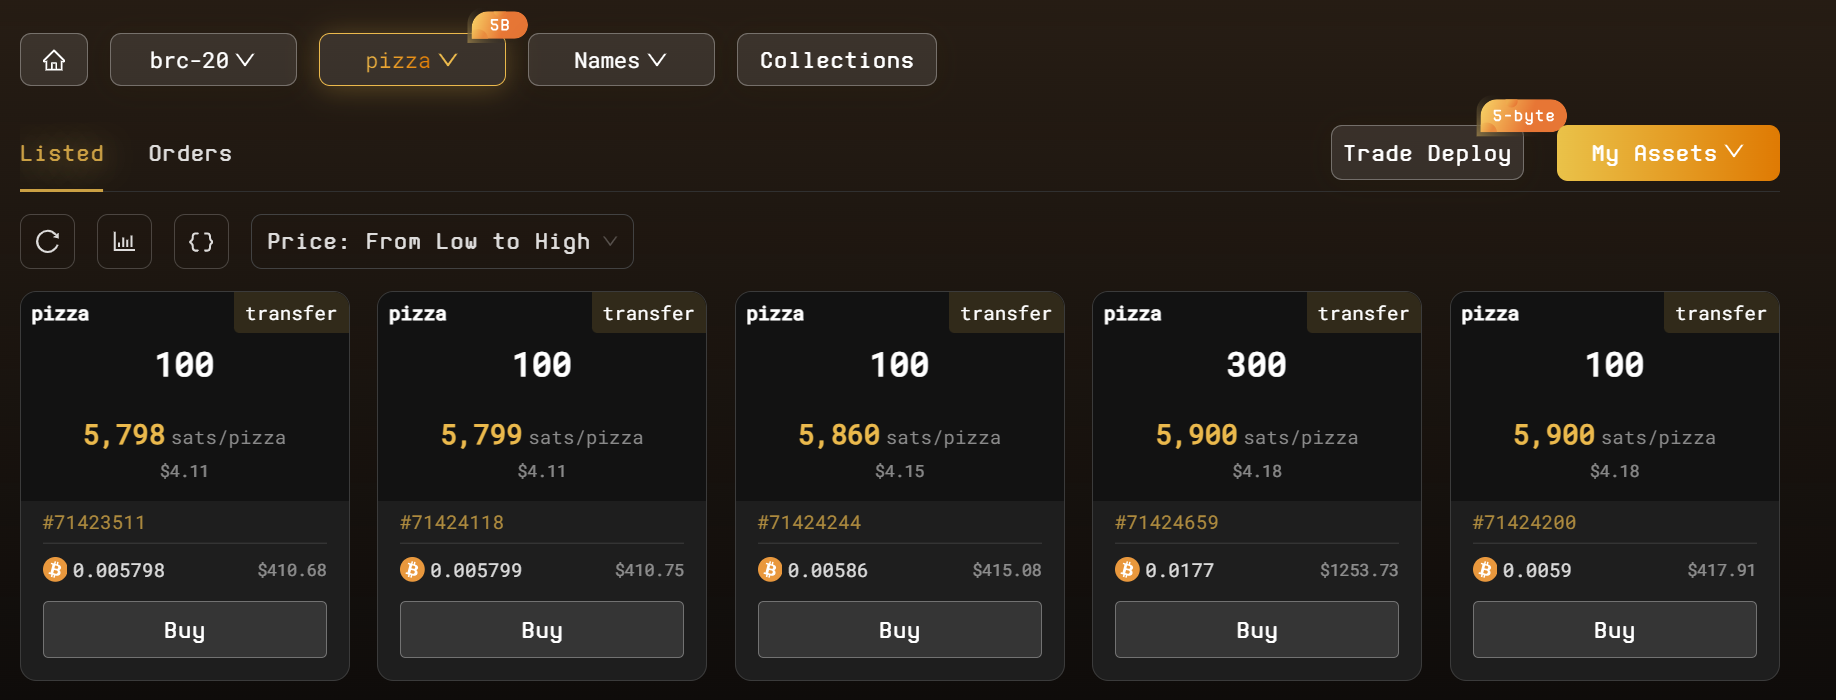
Task: Change the Price Low to High sorting
Action: [442, 242]
